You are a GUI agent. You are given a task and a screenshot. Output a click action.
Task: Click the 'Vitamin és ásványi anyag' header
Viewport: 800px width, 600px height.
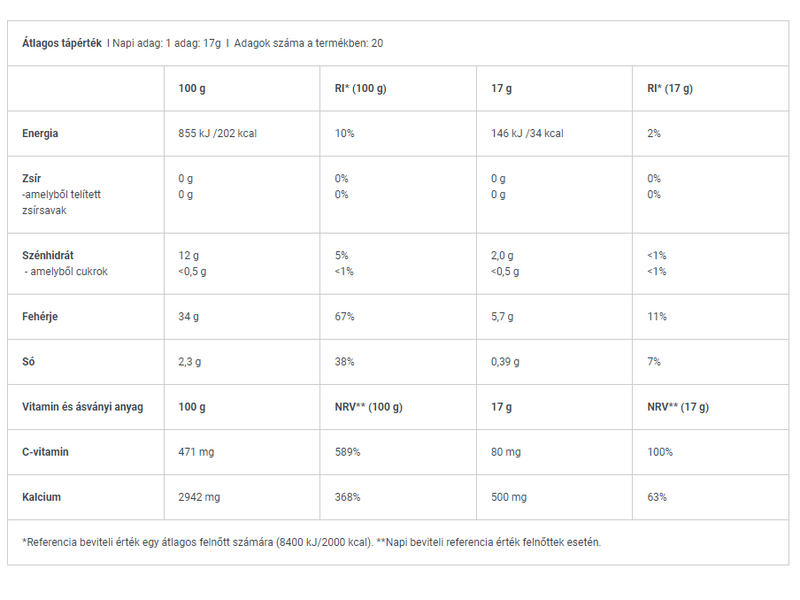[82, 407]
